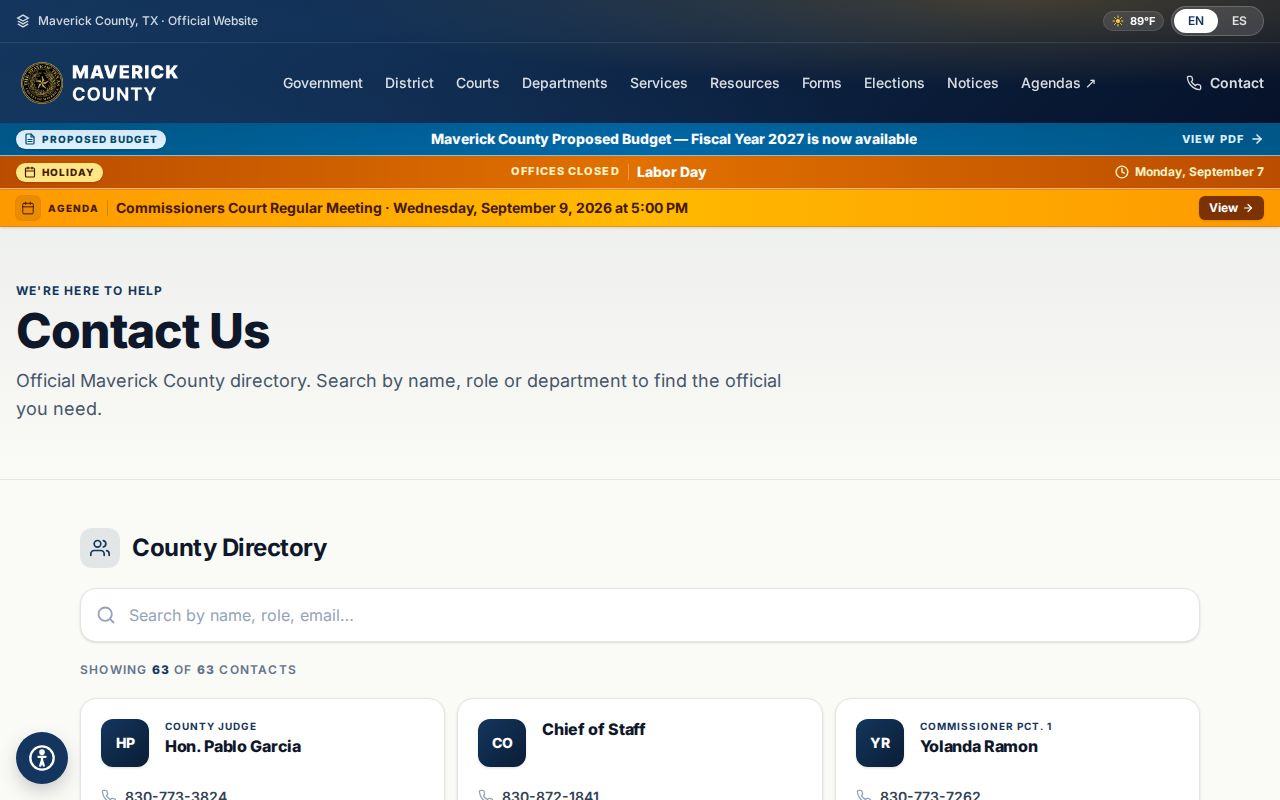Screen dimensions: 1280x800
Task: Click the View button for agenda meeting
Action: pyautogui.click(x=1231, y=208)
